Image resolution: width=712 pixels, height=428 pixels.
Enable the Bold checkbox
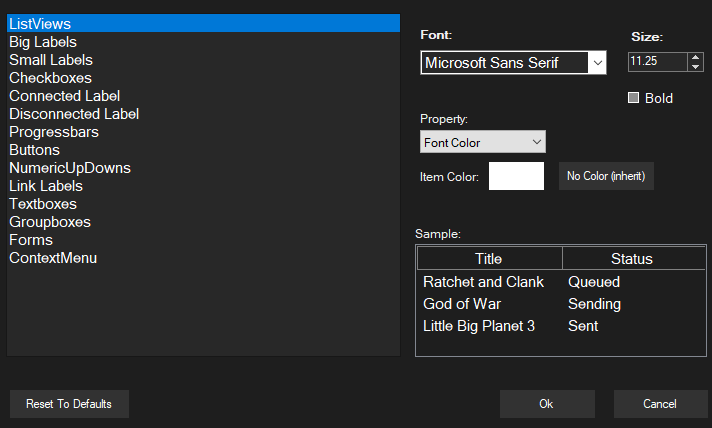pyautogui.click(x=633, y=98)
